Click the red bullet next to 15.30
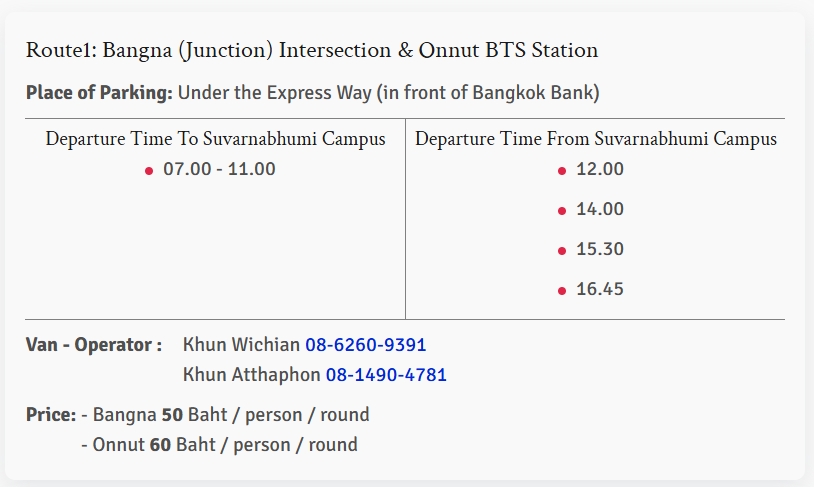 click(562, 251)
